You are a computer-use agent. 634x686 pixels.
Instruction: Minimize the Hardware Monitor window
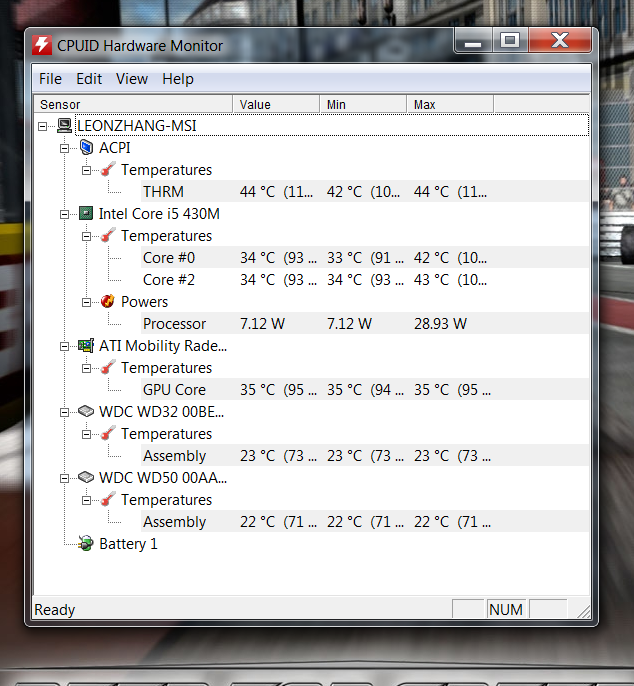[473, 41]
